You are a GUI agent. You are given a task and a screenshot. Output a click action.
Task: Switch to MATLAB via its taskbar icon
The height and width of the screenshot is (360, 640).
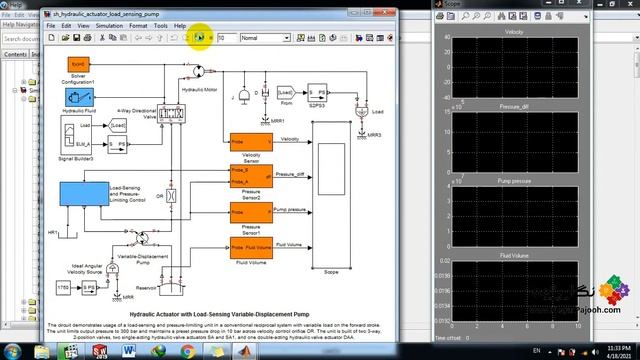245,351
